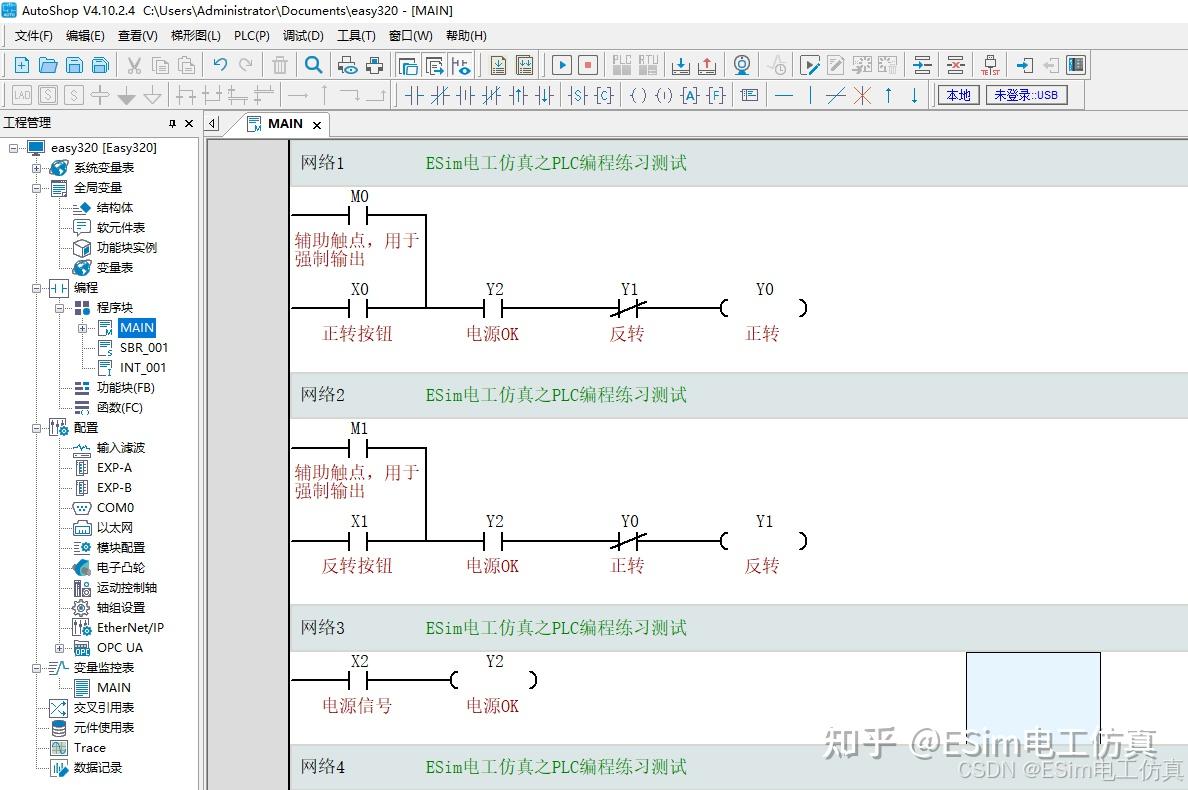The image size is (1188, 790).
Task: Select the horizontal line drawing tool
Action: [x=784, y=95]
